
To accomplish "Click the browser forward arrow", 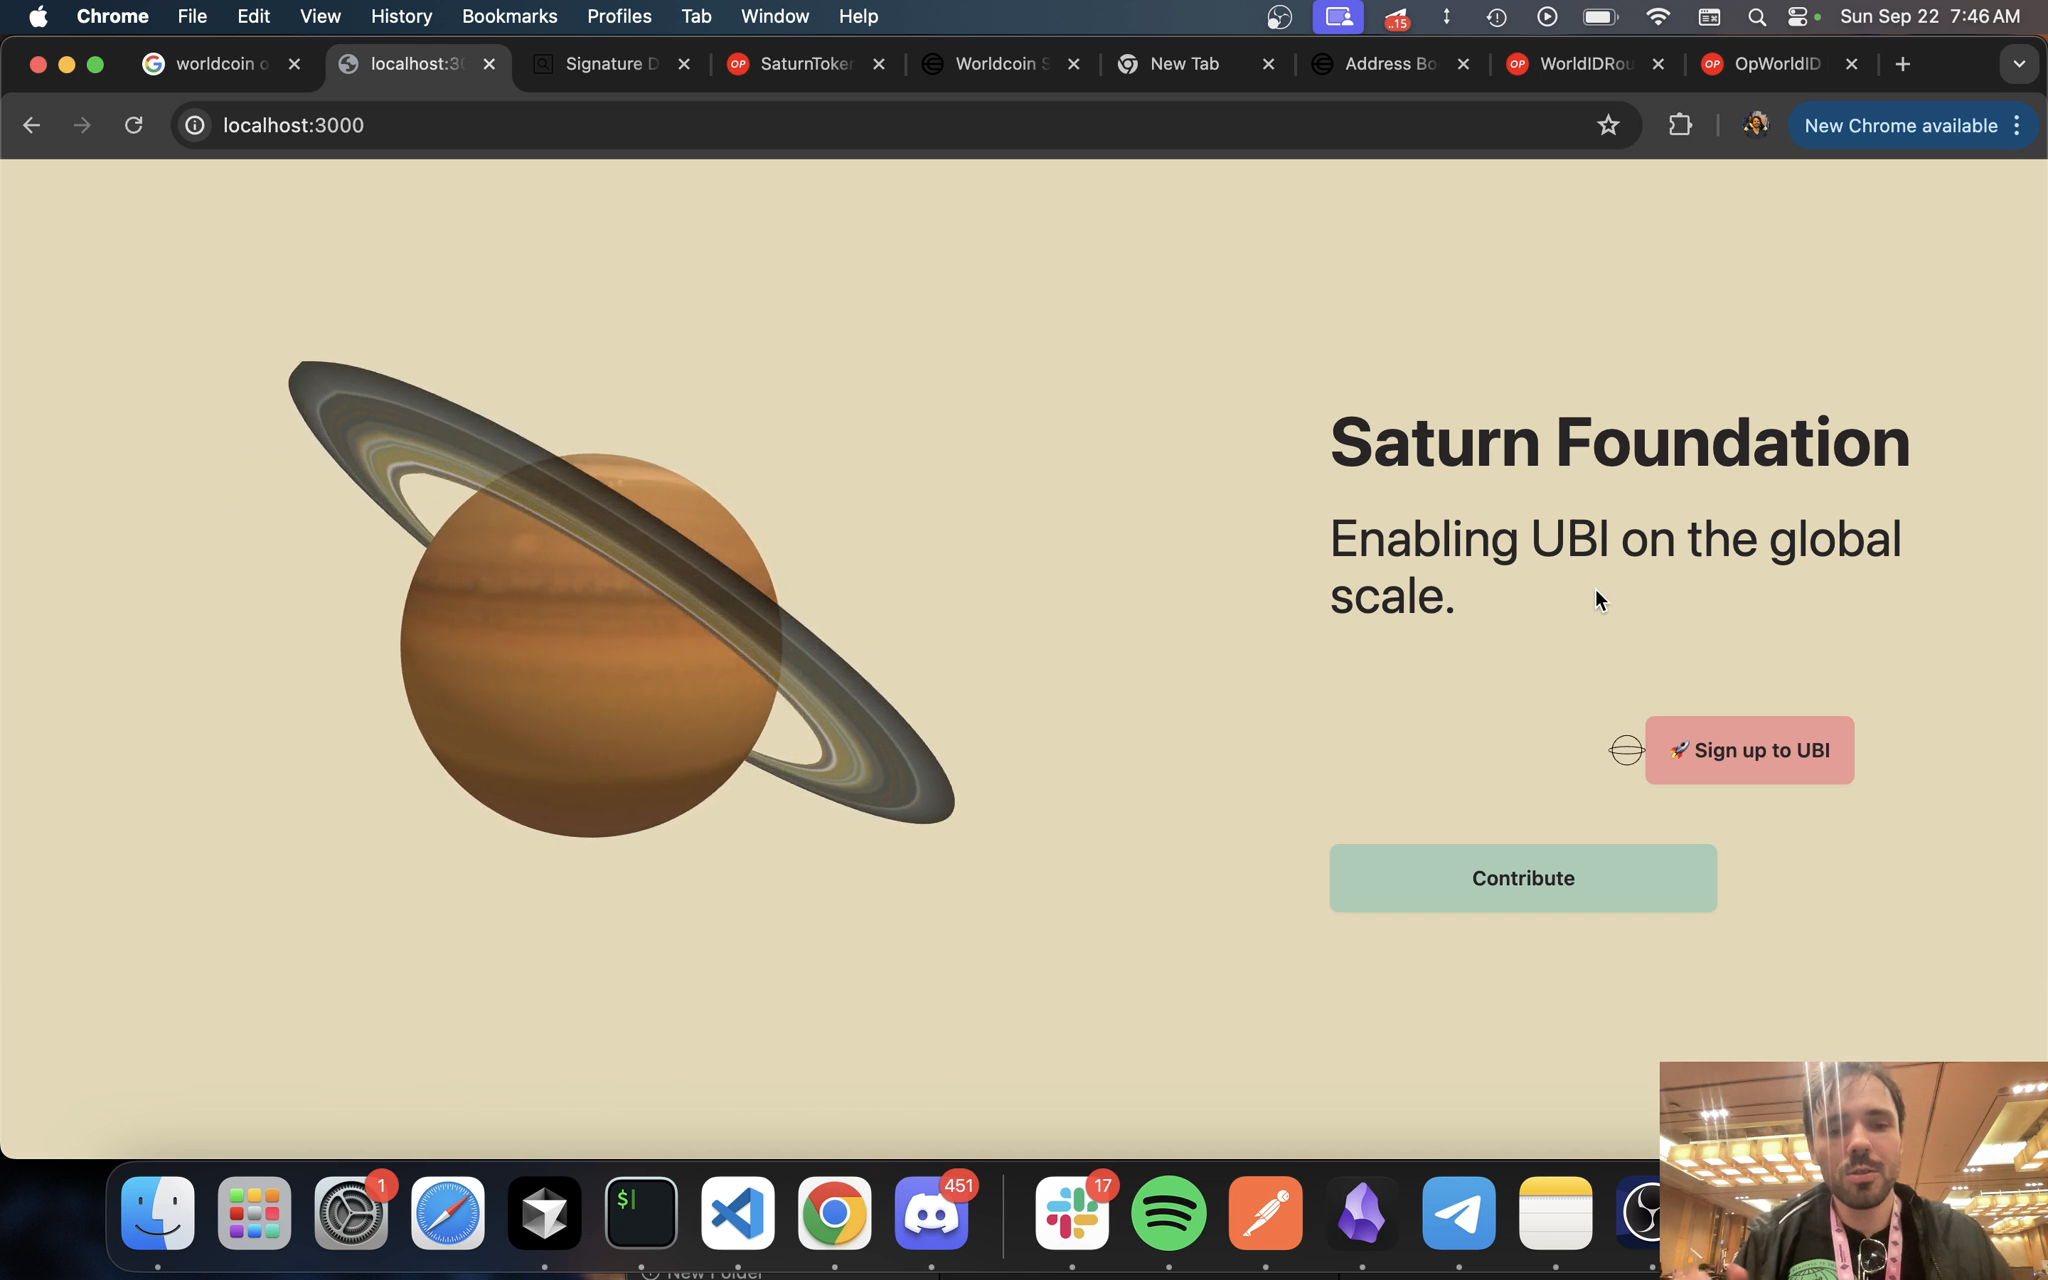I will click(x=82, y=125).
